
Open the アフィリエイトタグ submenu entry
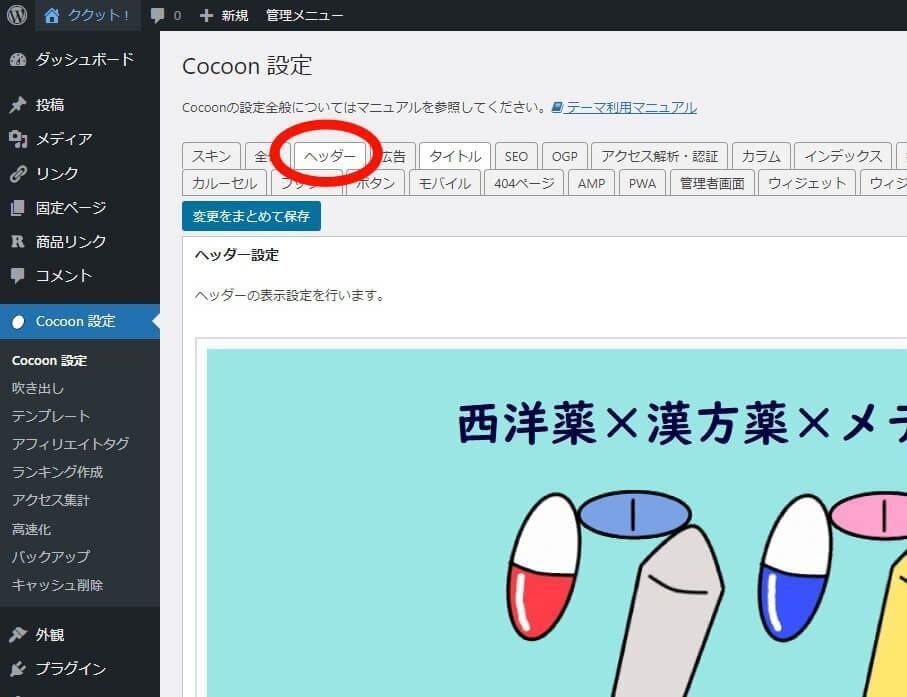(70, 444)
